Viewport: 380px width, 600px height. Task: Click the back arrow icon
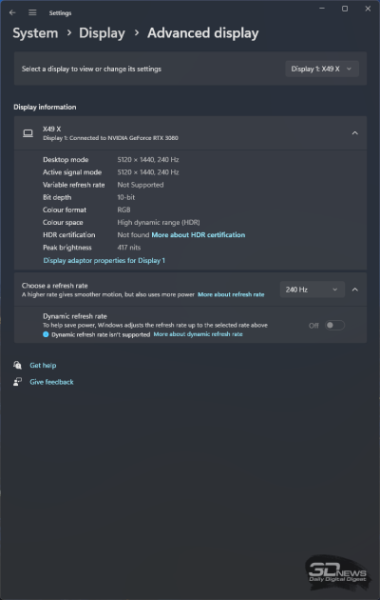(12, 13)
